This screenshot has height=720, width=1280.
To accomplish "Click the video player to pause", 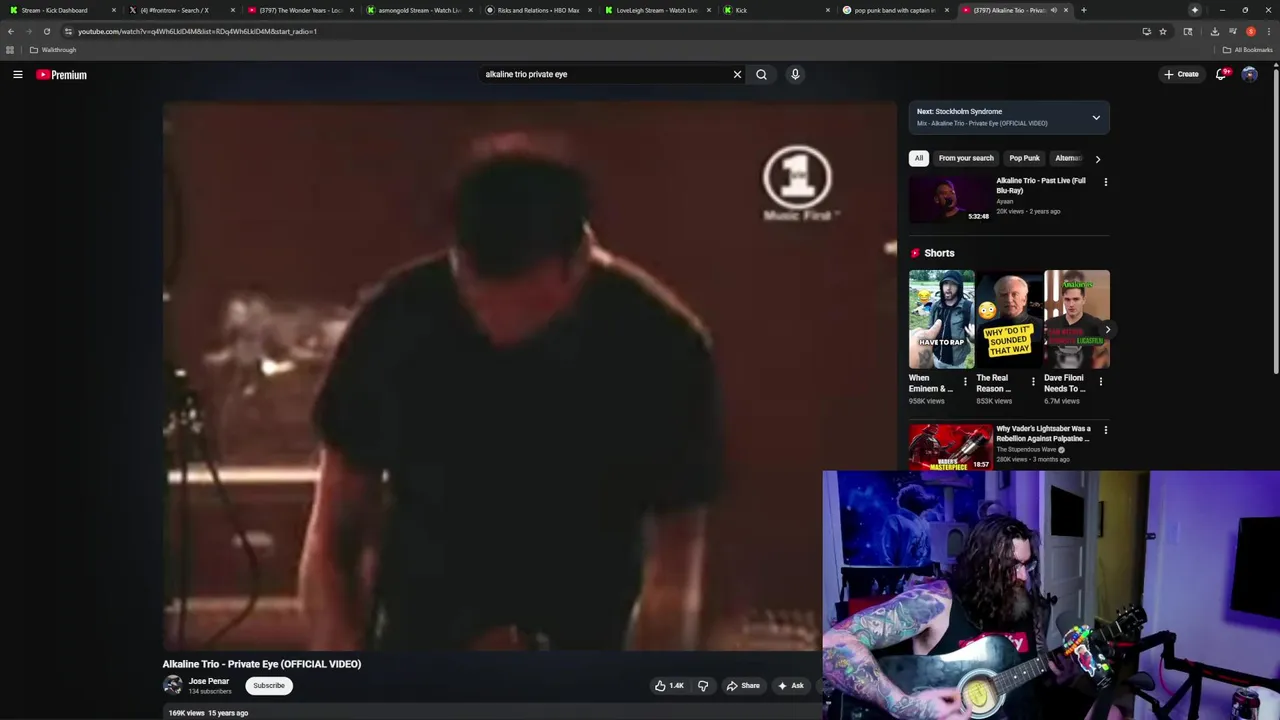I will click(x=530, y=375).
